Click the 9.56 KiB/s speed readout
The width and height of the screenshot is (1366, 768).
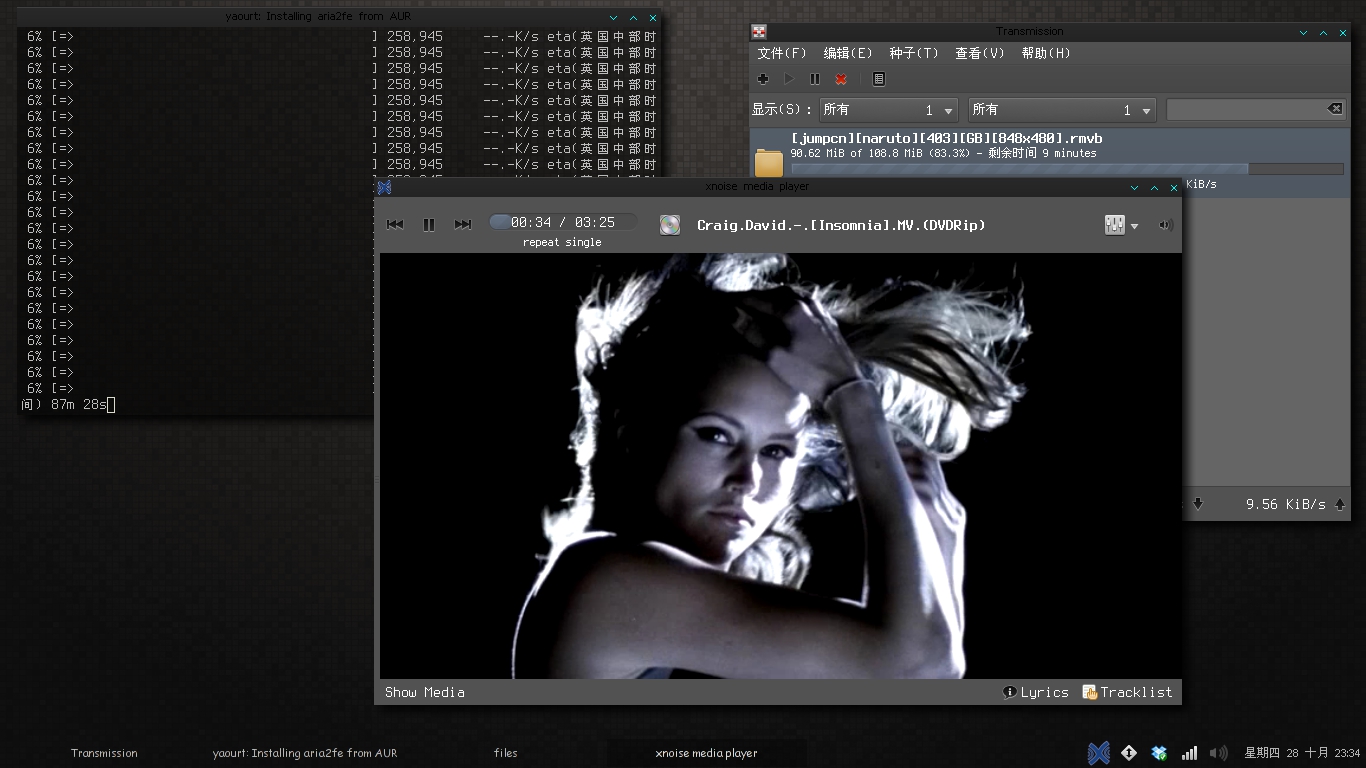1286,505
